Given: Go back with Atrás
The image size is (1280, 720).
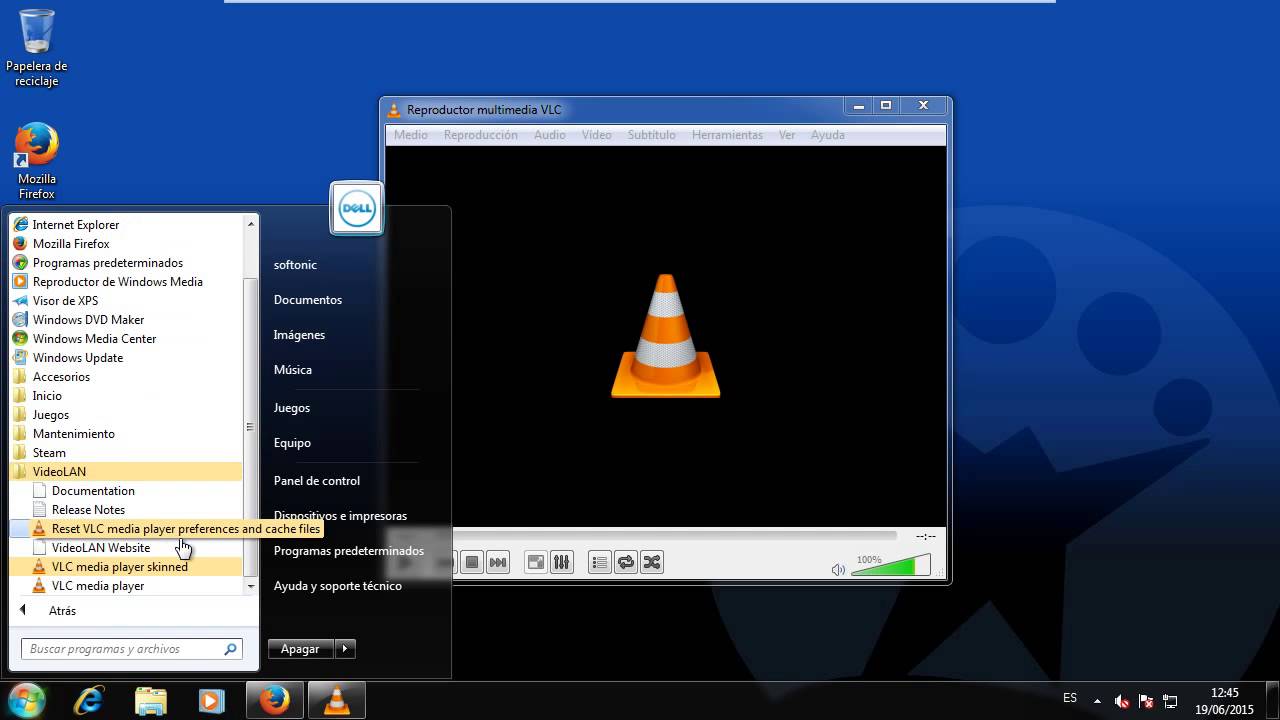Looking at the screenshot, I should [x=62, y=611].
